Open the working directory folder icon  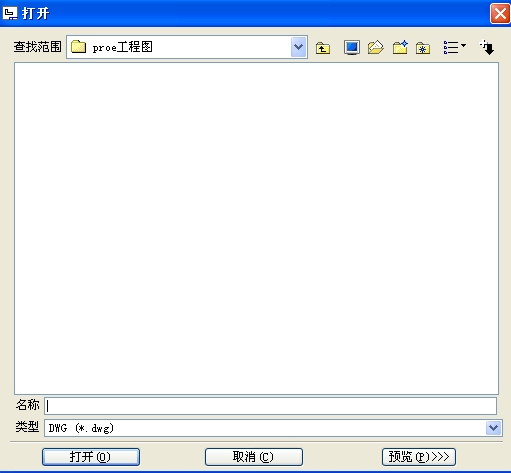(376, 47)
